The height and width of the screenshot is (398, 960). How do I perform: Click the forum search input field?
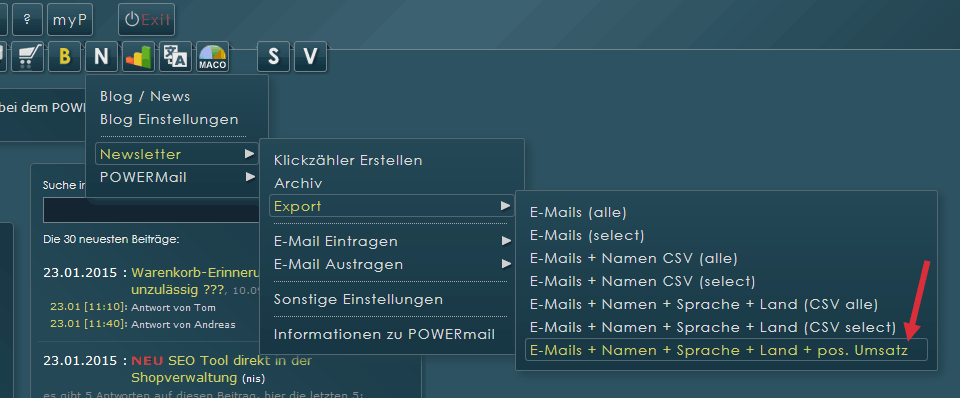pos(152,210)
